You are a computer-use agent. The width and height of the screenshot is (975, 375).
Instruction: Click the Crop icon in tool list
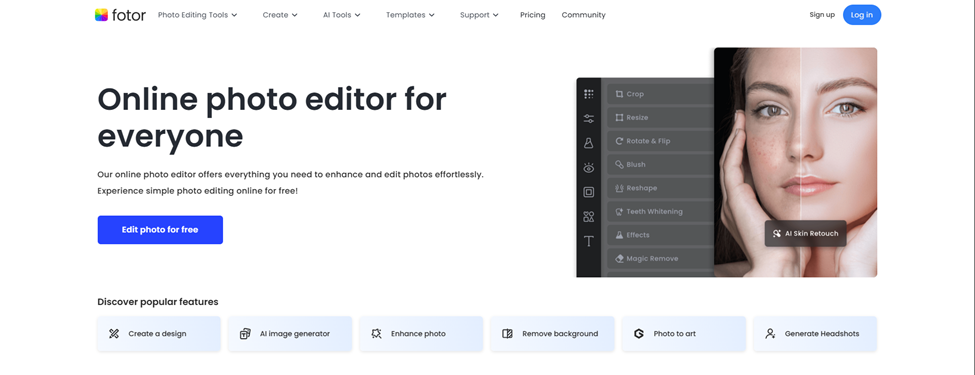619,94
